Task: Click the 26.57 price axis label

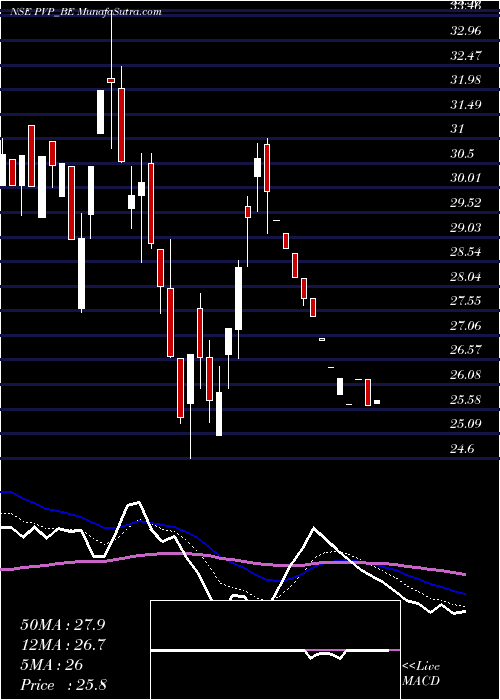Action: (466, 350)
